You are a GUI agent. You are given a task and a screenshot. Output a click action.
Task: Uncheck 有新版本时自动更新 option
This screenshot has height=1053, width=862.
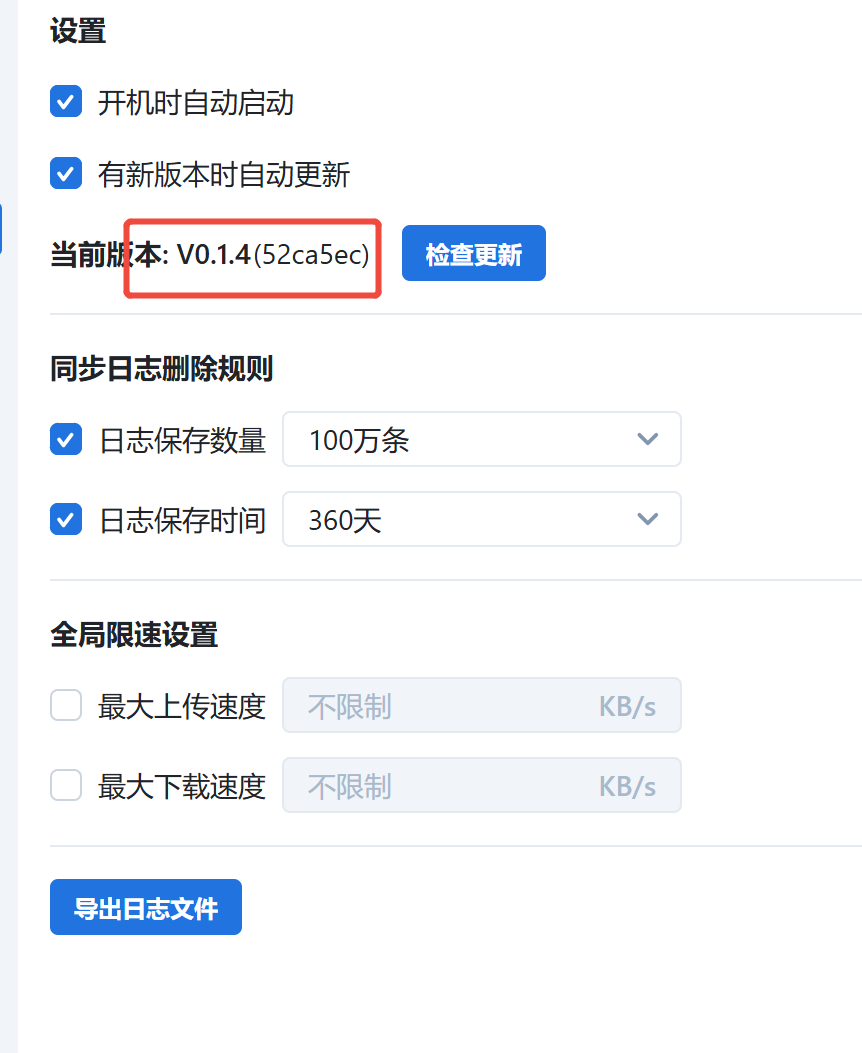pyautogui.click(x=66, y=174)
